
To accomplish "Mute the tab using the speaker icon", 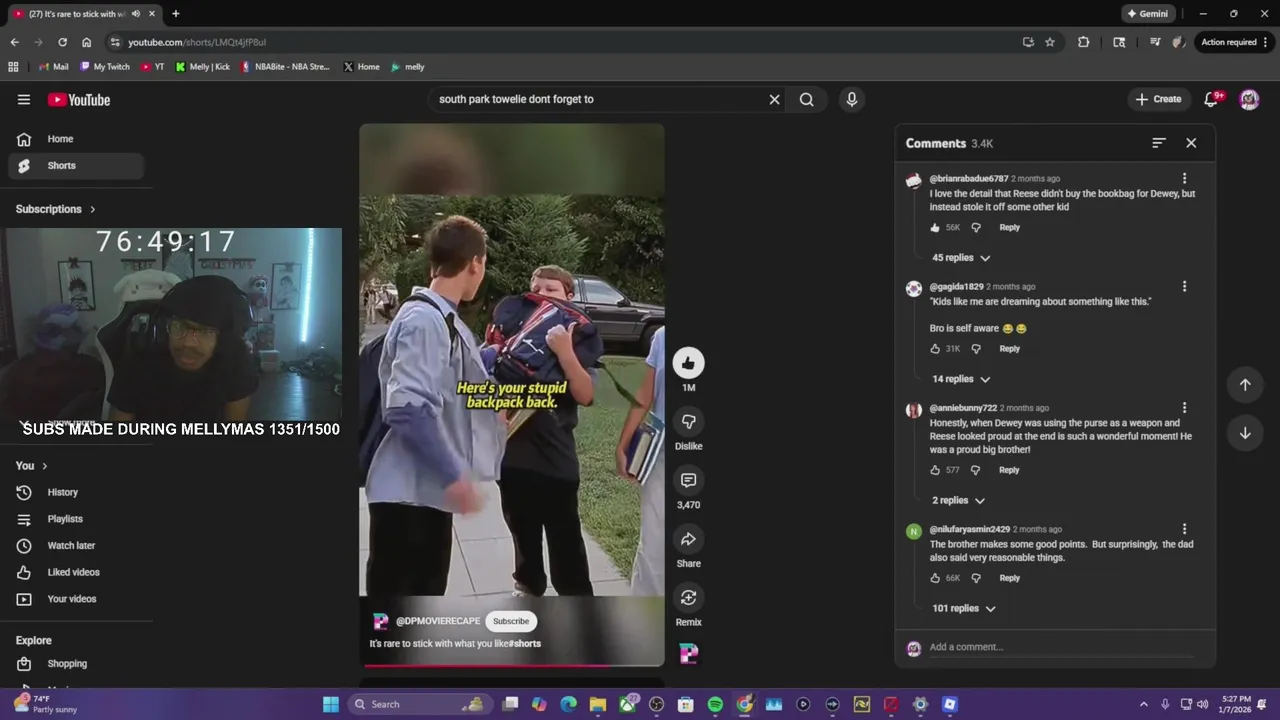I will [x=135, y=14].
